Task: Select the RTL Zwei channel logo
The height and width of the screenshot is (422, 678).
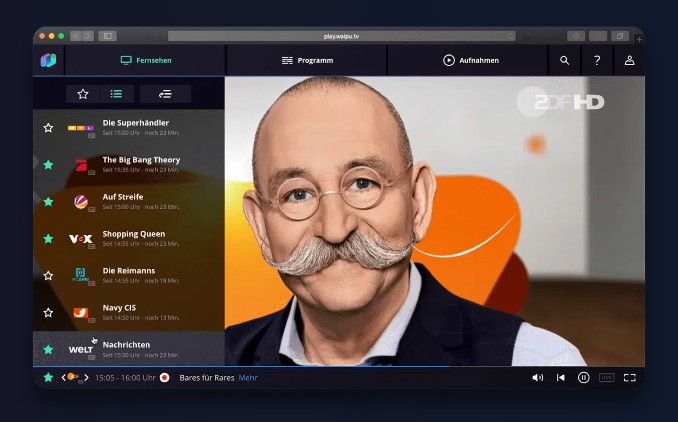Action: point(81,275)
